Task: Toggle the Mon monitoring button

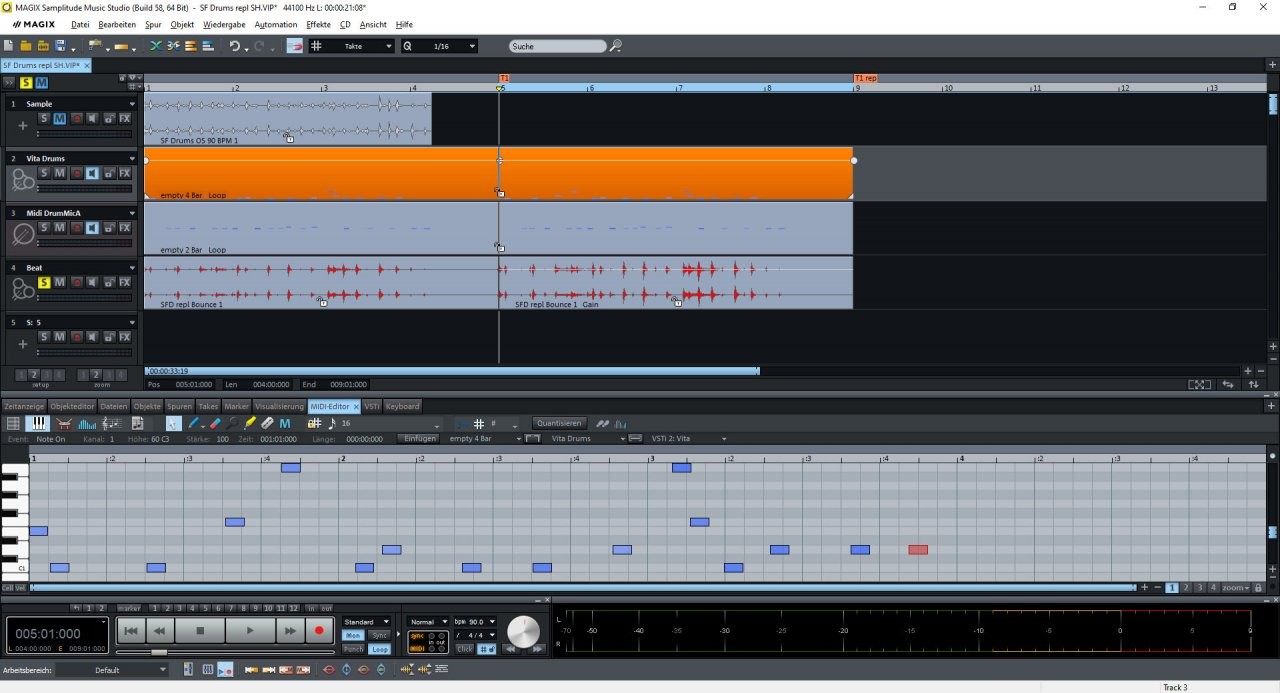Action: 353,635
